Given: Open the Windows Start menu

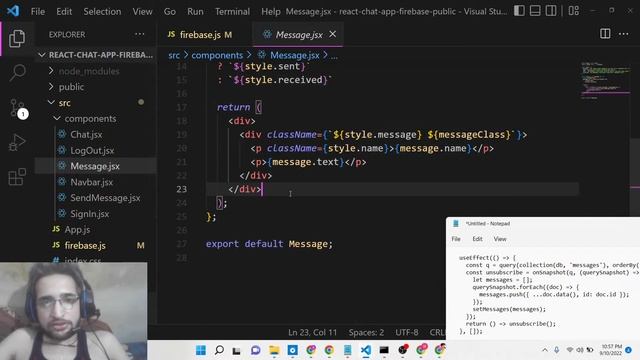Looking at the screenshot, I should pyautogui.click(x=201, y=350).
